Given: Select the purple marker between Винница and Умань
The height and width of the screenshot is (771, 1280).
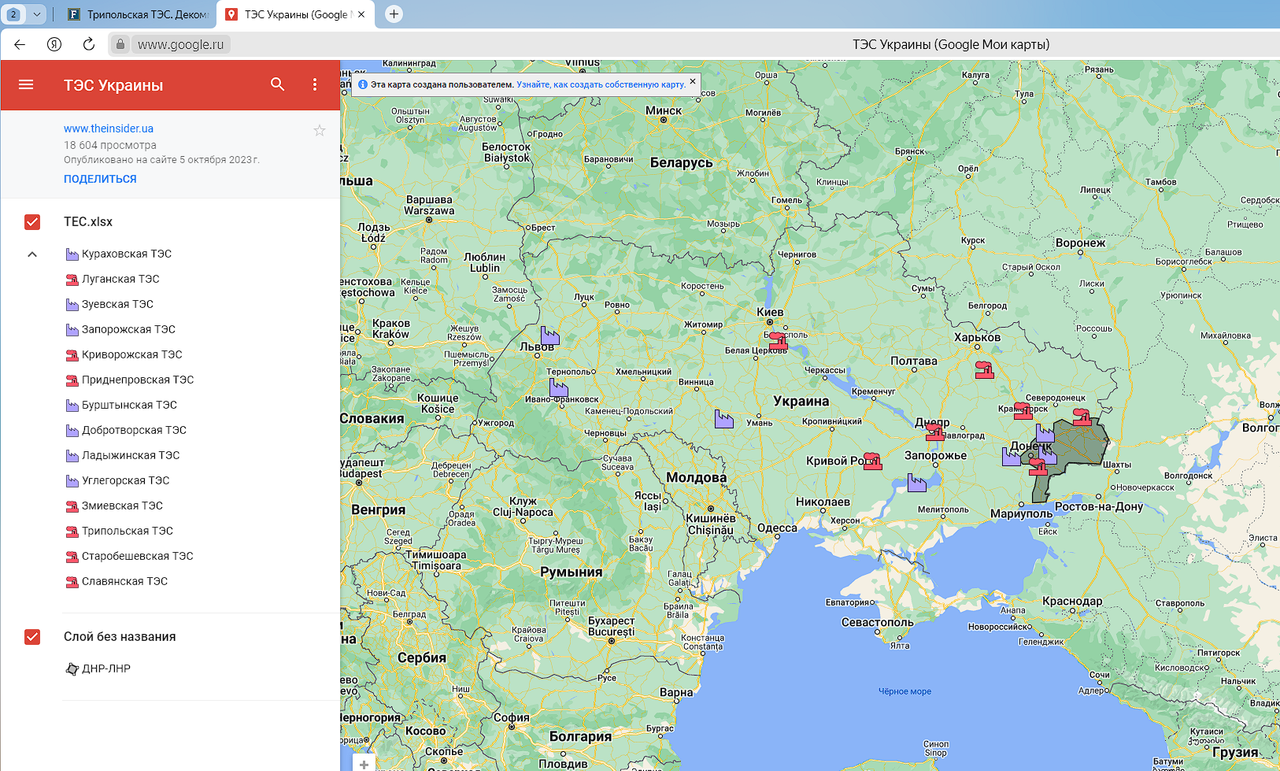Looking at the screenshot, I should click(724, 419).
